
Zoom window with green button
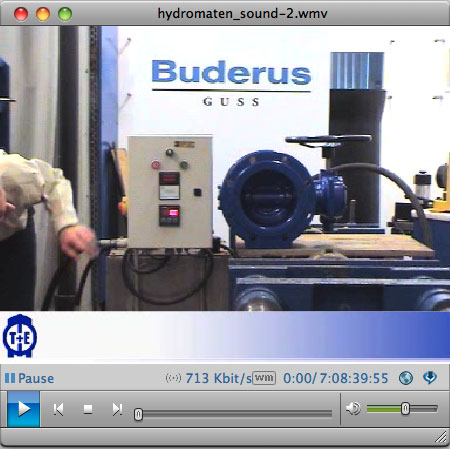pyautogui.click(x=65, y=14)
